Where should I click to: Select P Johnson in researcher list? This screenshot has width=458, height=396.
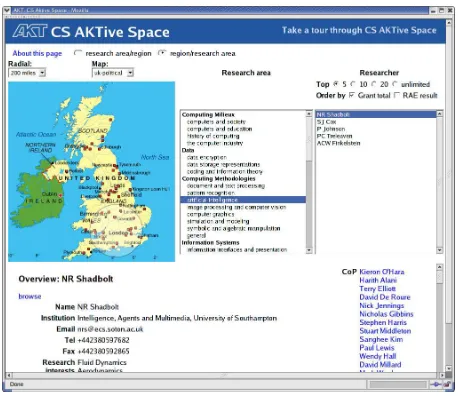331,129
